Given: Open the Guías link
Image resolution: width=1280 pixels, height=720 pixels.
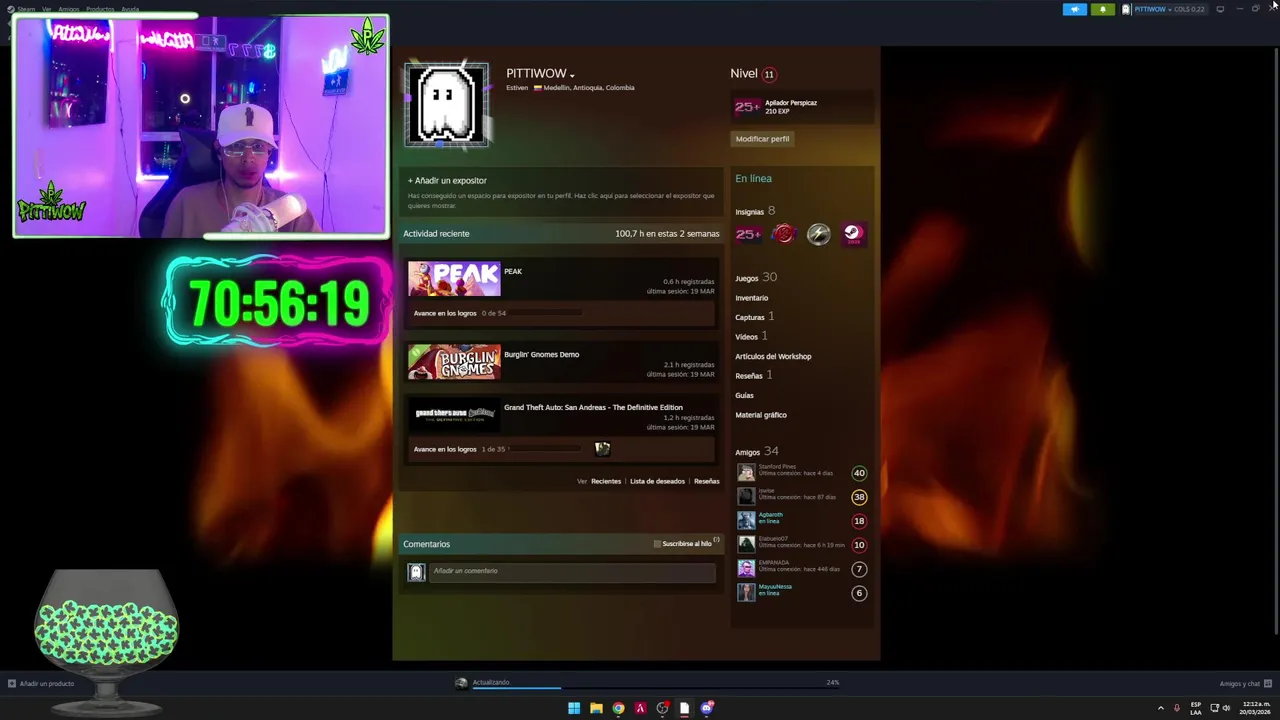Looking at the screenshot, I should click(744, 396).
